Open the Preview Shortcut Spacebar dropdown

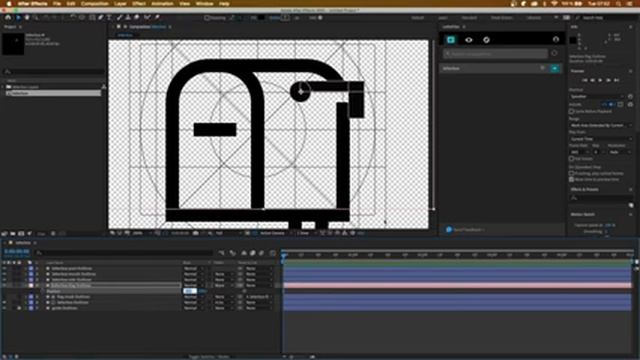(x=597, y=97)
